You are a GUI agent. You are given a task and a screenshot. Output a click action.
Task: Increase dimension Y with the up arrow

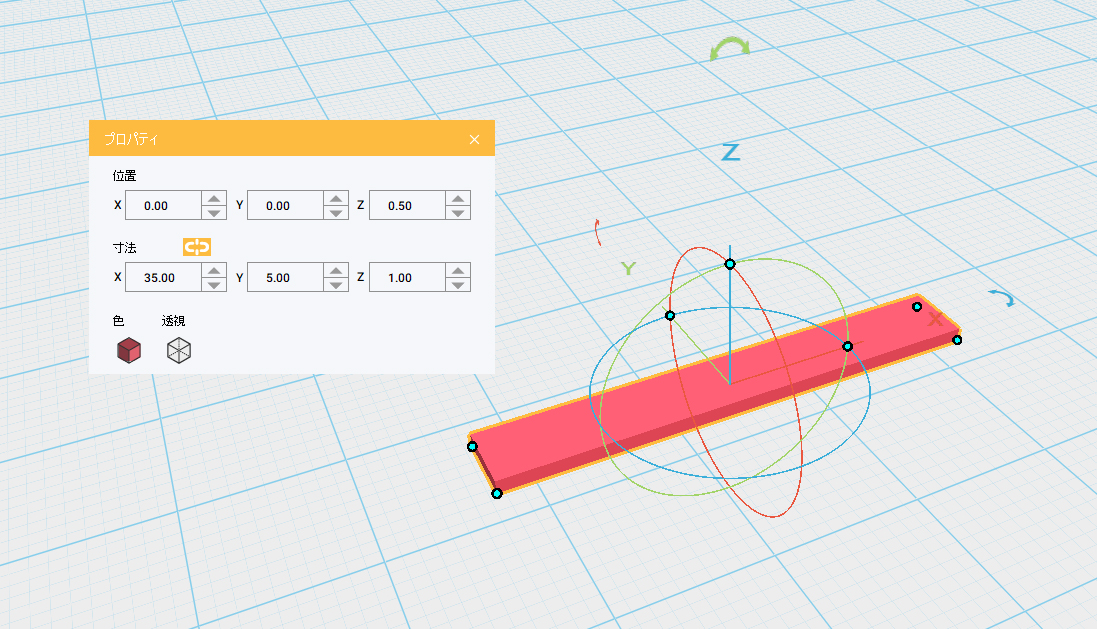click(x=336, y=271)
